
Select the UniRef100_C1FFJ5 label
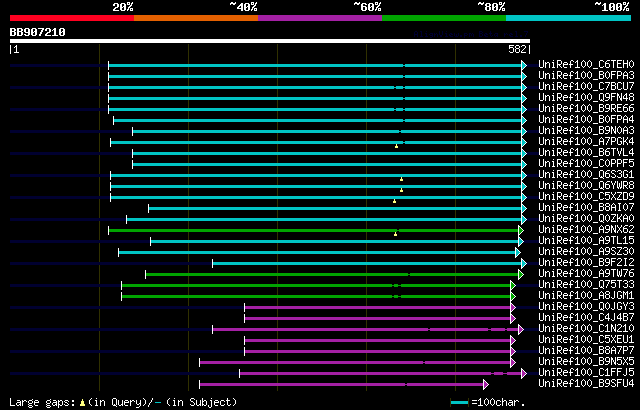click(x=586, y=373)
